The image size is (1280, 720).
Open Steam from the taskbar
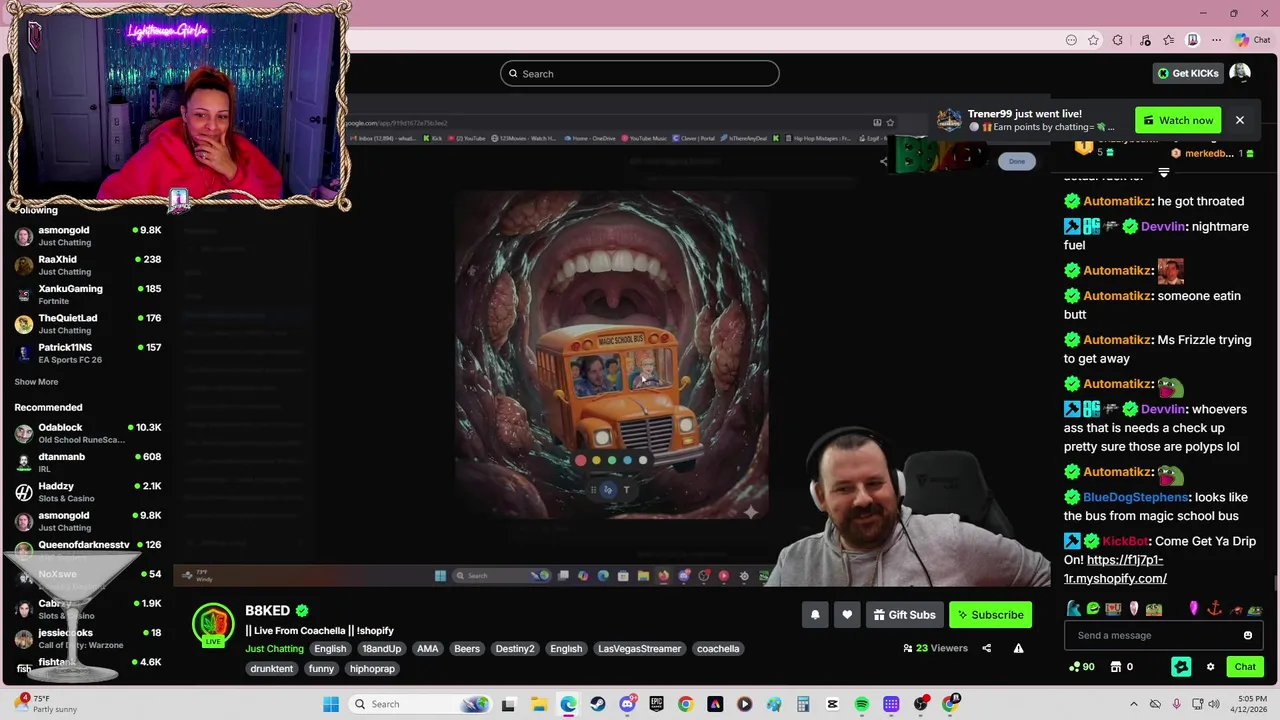click(x=598, y=704)
